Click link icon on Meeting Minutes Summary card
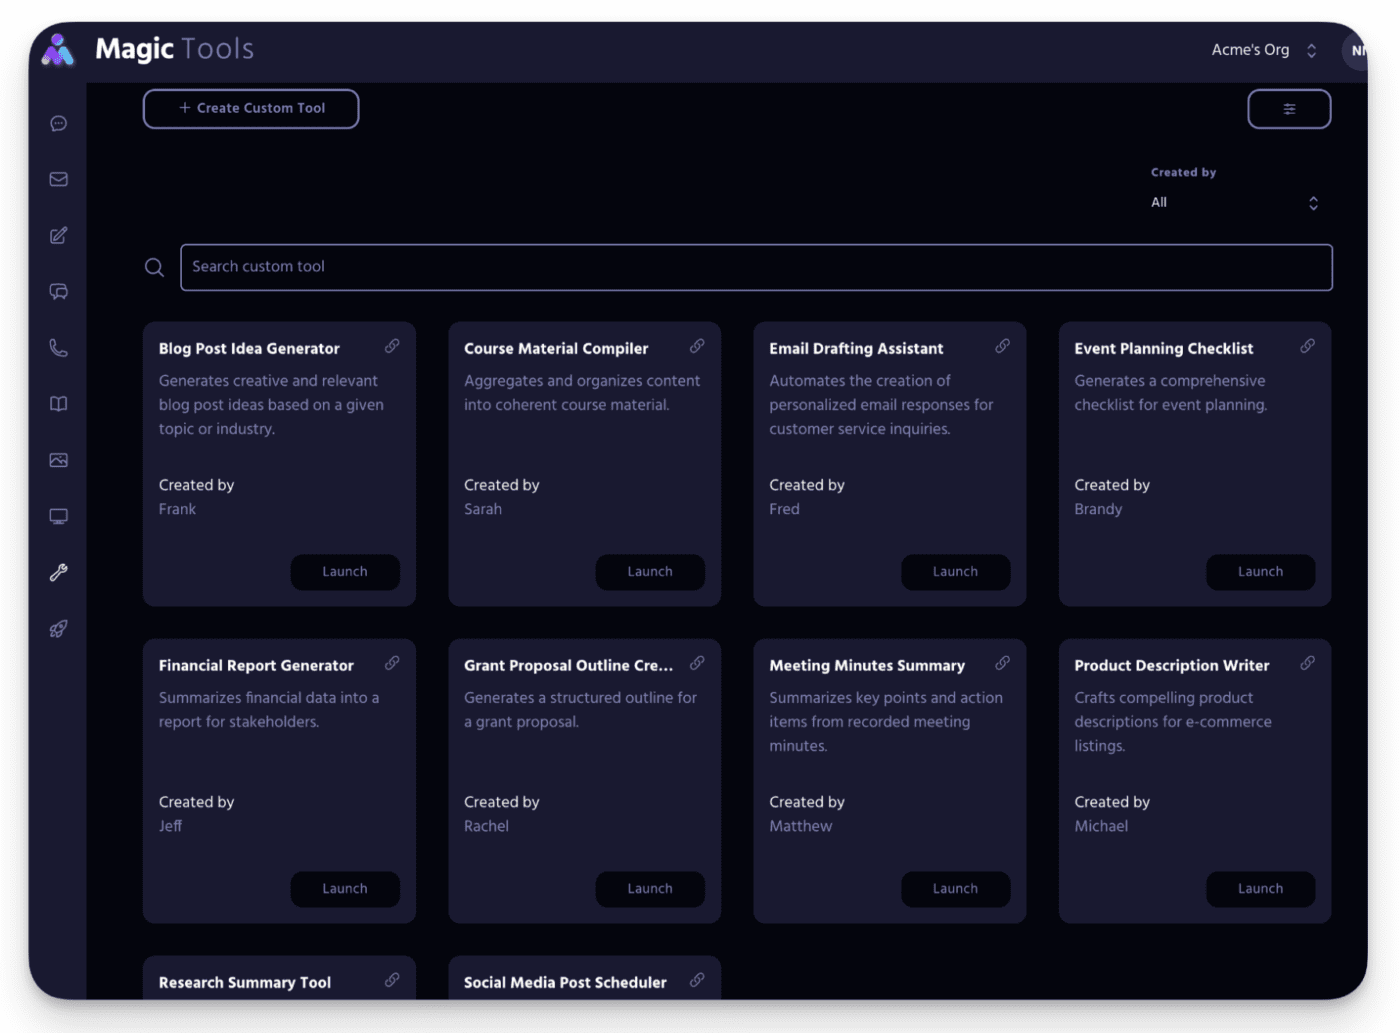The height and width of the screenshot is (1033, 1400). tap(1002, 663)
